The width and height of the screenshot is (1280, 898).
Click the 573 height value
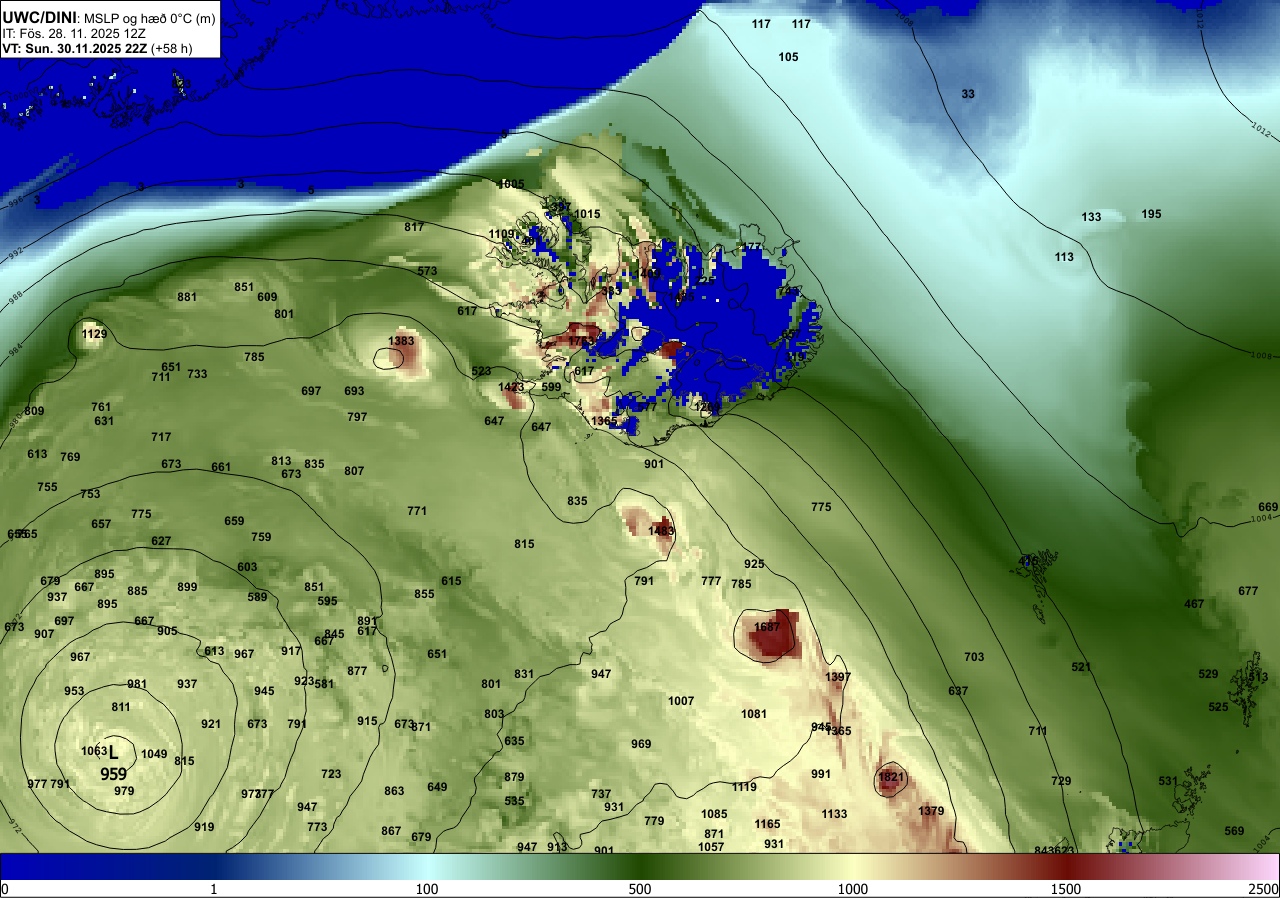click(427, 271)
